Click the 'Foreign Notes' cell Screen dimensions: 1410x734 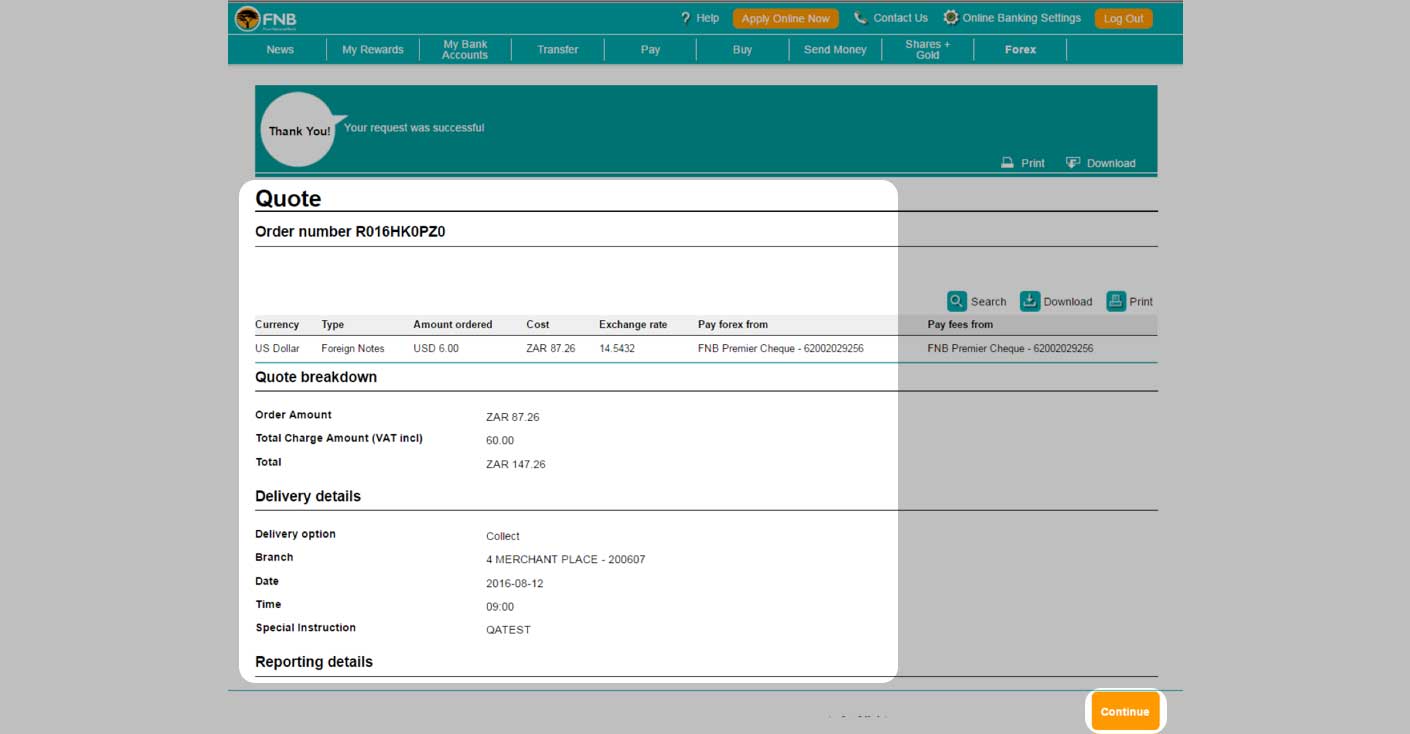click(353, 349)
